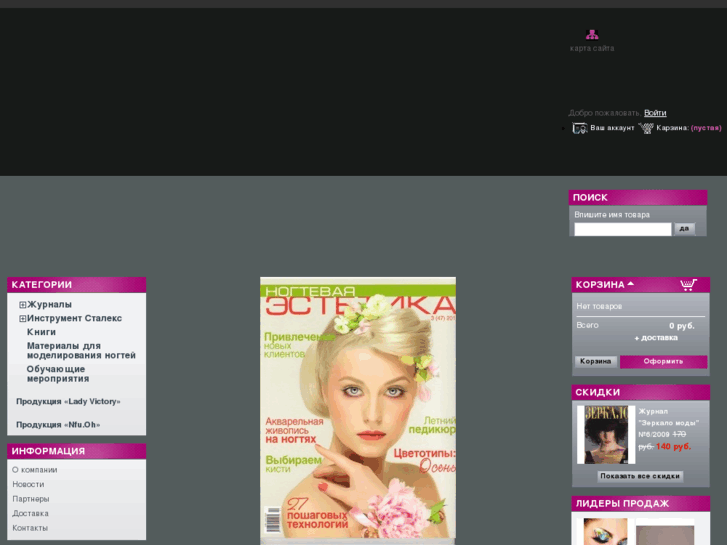The height and width of the screenshot is (545, 727).
Task: Click the 'карта сайта' link
Action: pyautogui.click(x=592, y=48)
